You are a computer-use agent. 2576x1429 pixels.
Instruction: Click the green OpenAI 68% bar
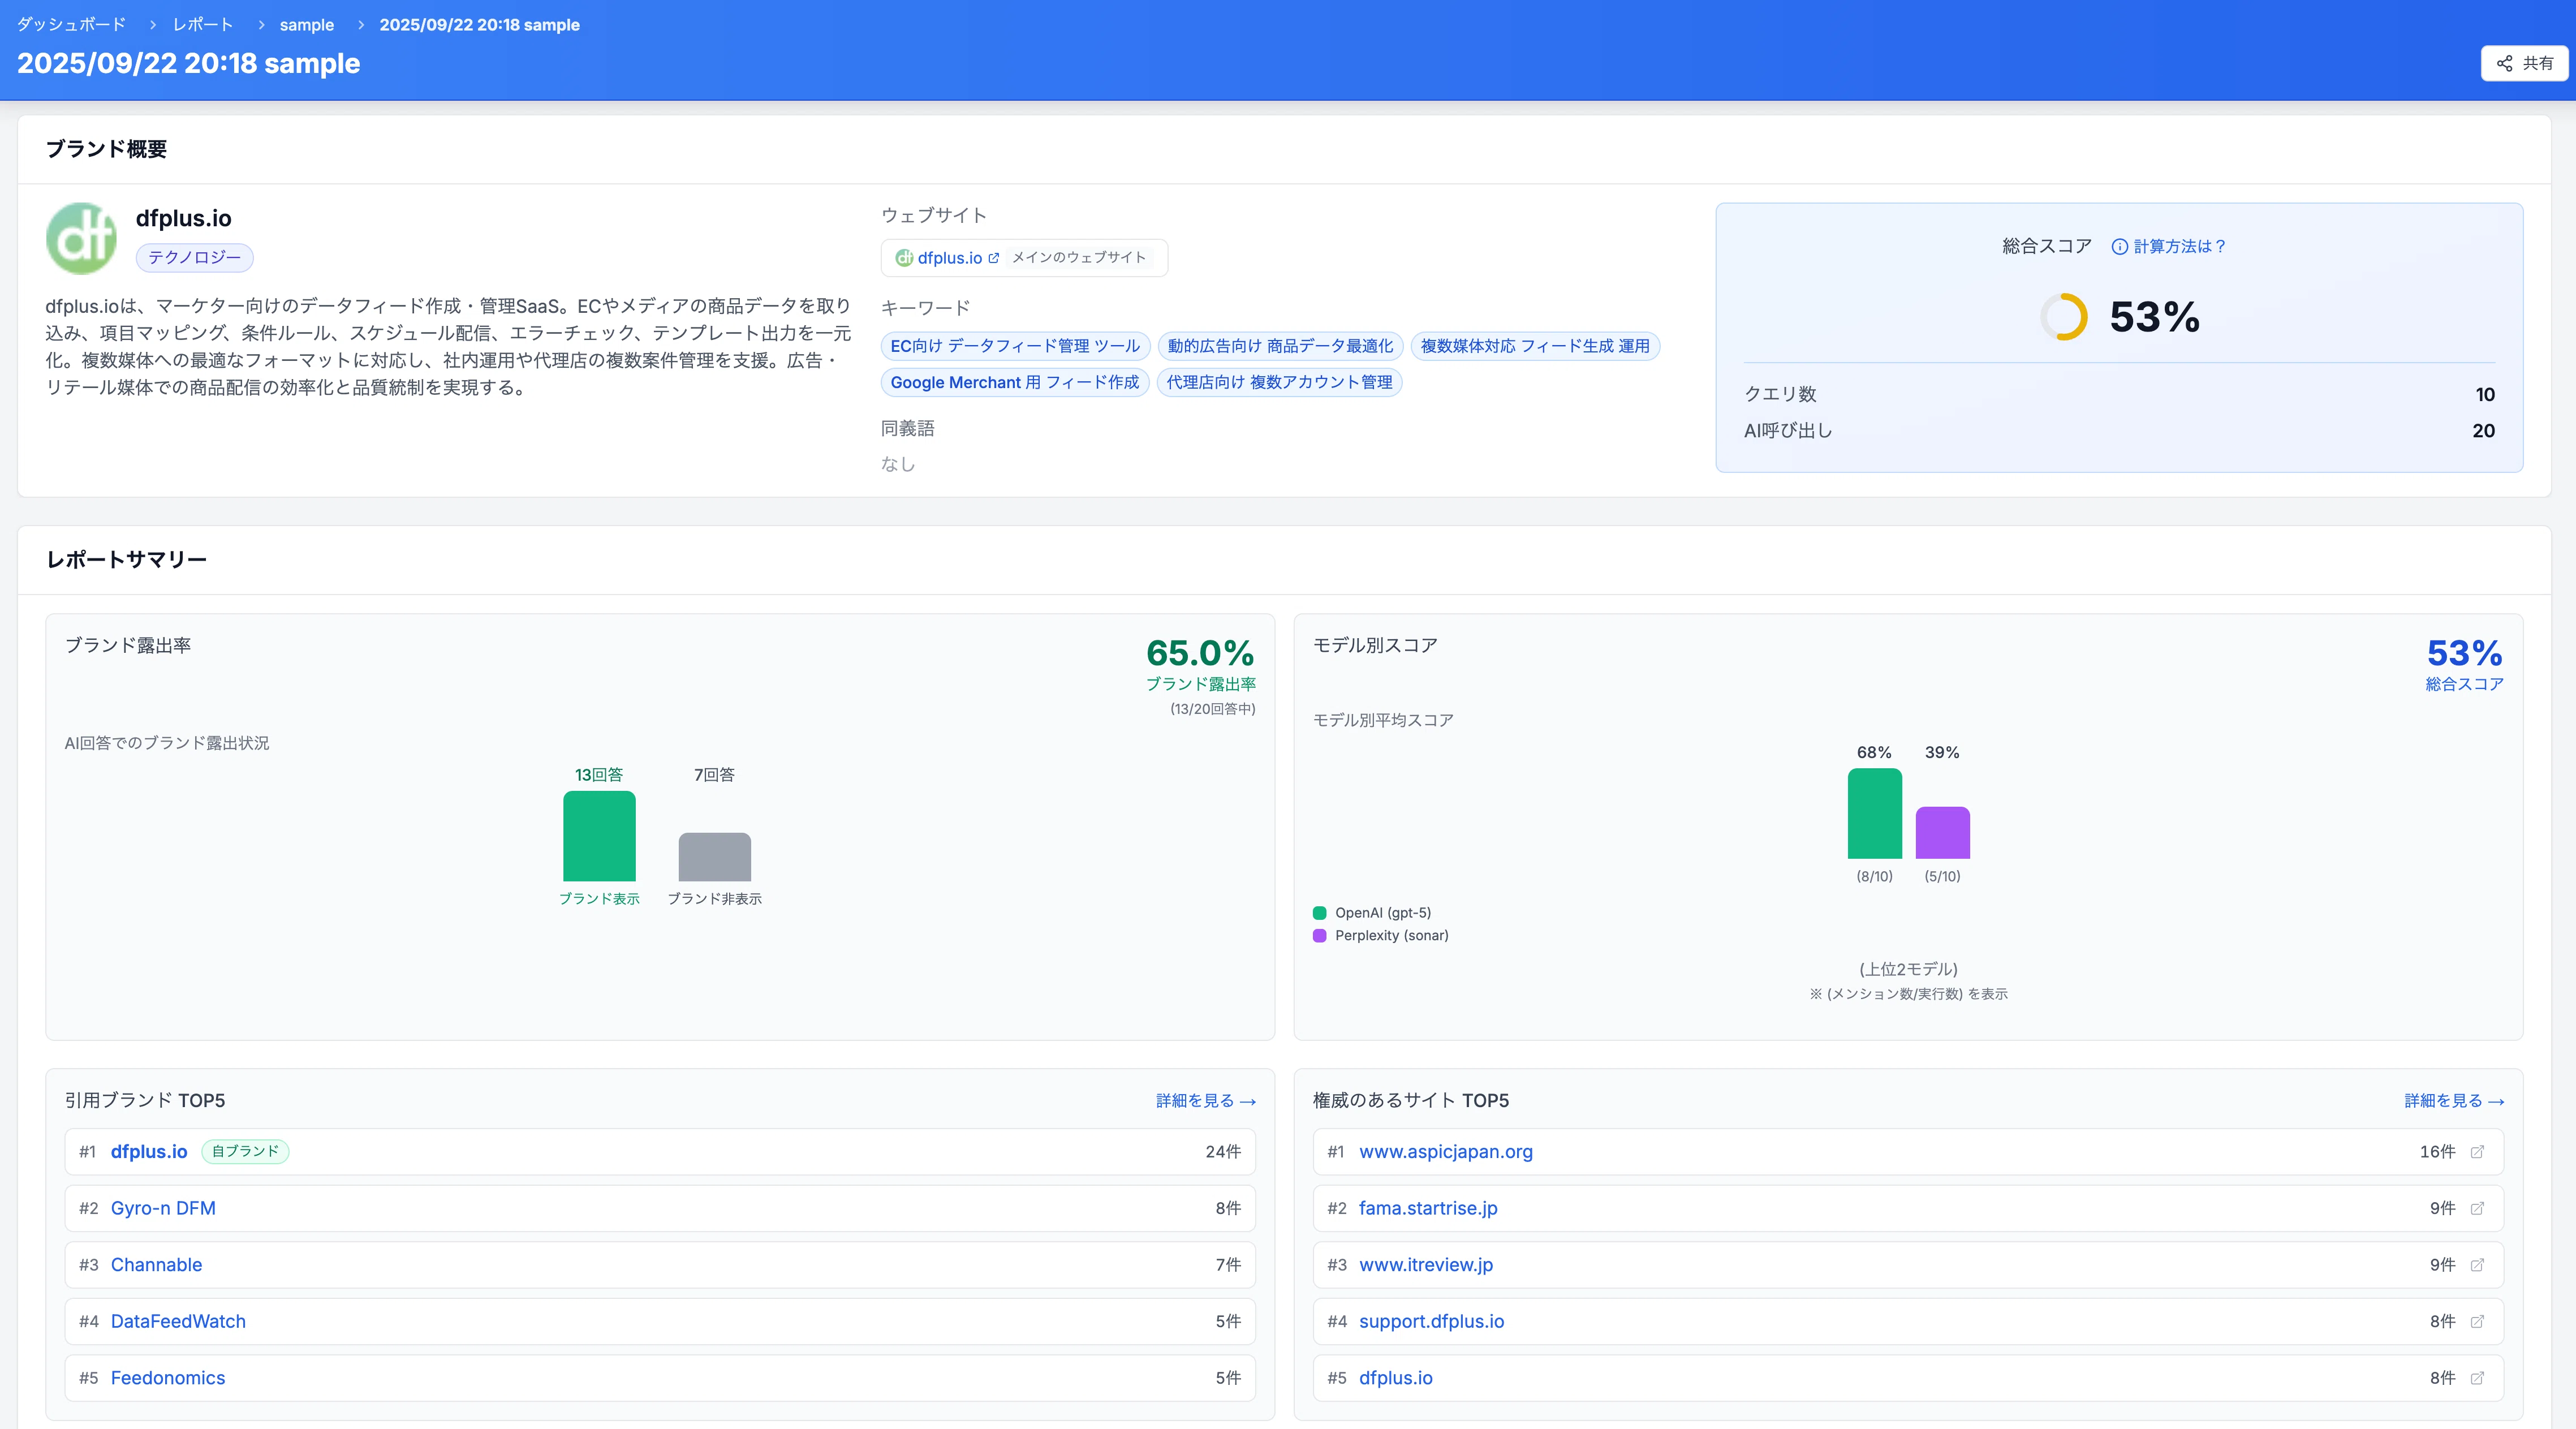point(1874,813)
